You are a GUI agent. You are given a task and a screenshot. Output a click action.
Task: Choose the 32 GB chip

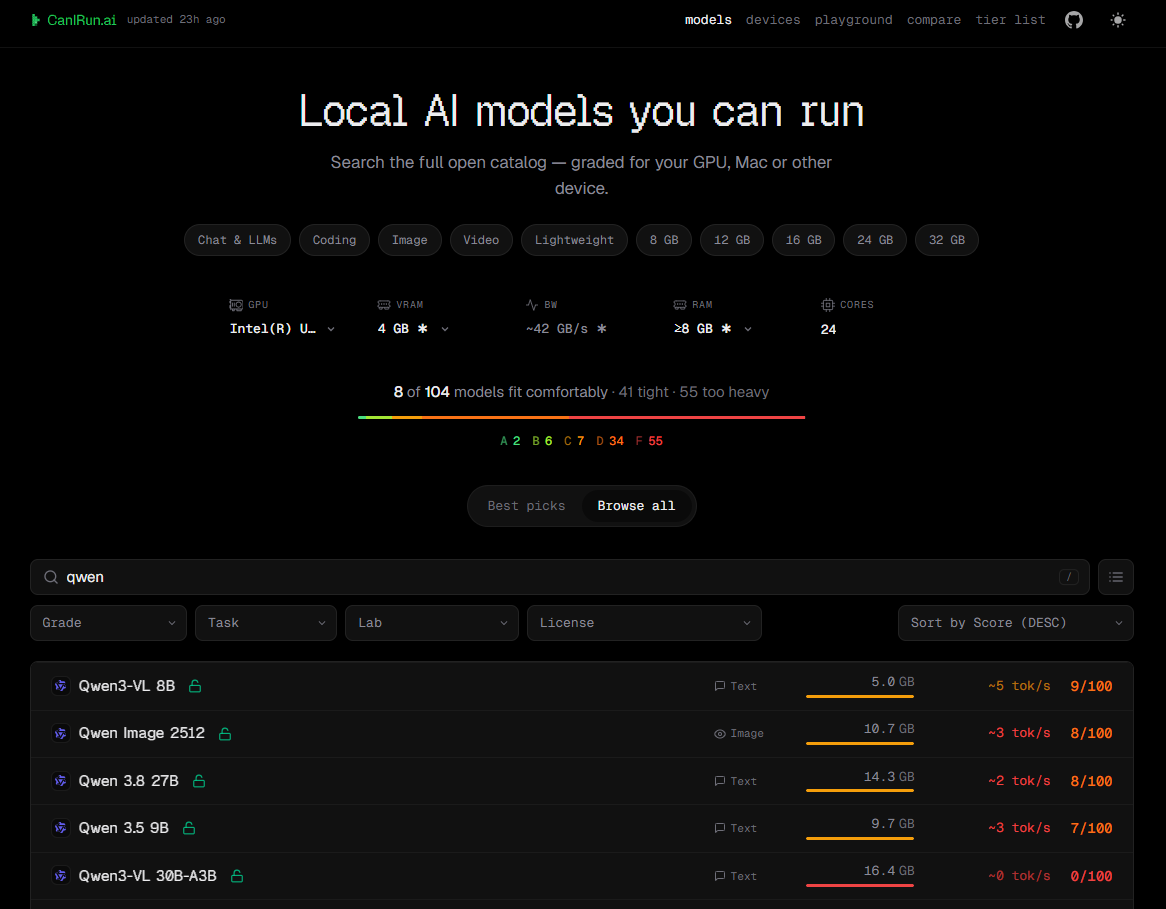[x=947, y=240]
